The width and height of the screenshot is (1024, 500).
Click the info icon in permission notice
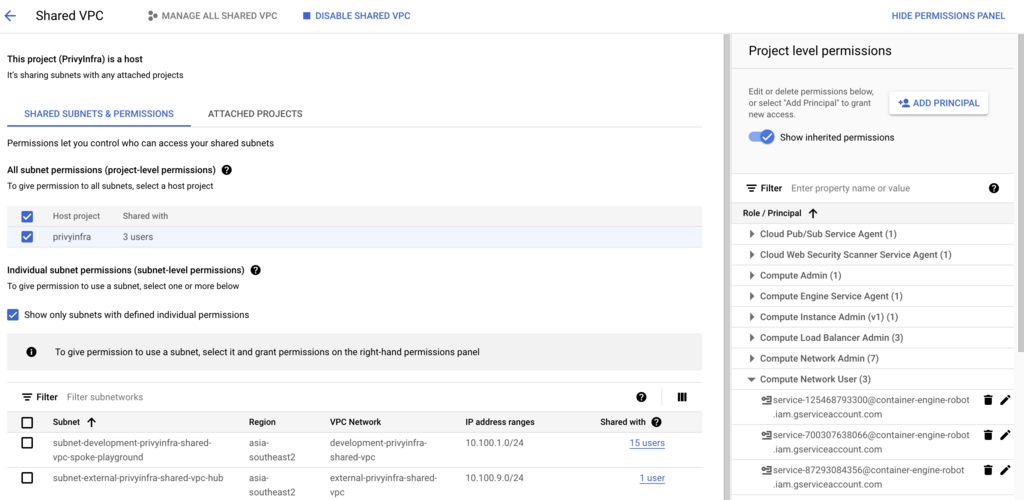coord(31,352)
